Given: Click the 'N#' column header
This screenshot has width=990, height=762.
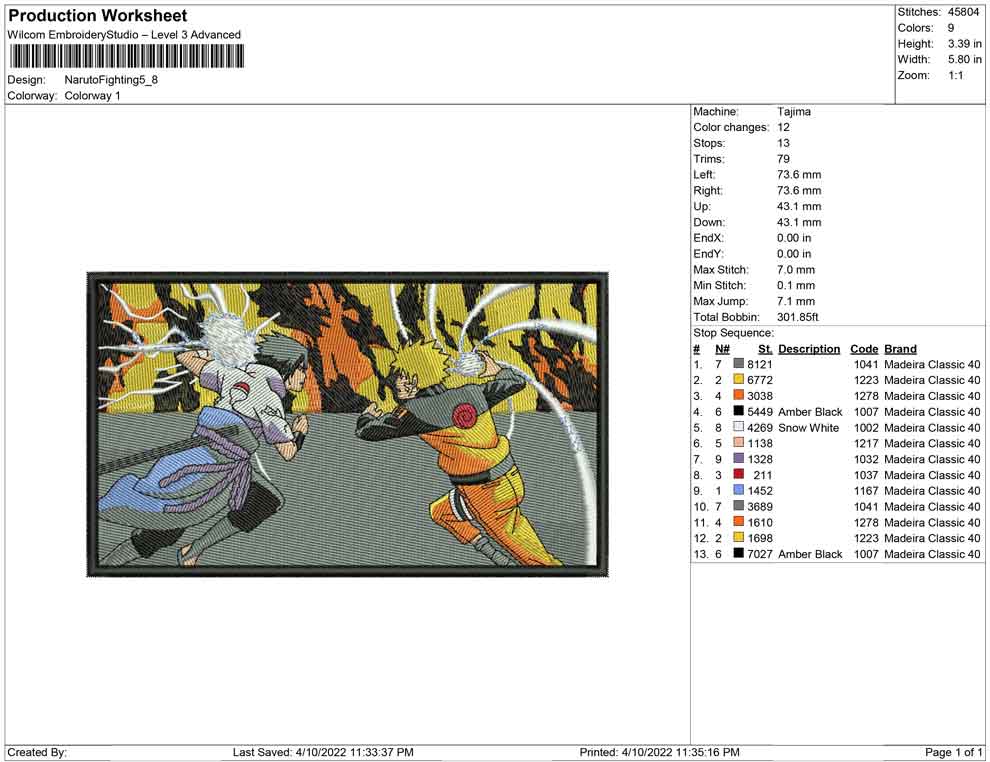Looking at the screenshot, I should (722, 349).
